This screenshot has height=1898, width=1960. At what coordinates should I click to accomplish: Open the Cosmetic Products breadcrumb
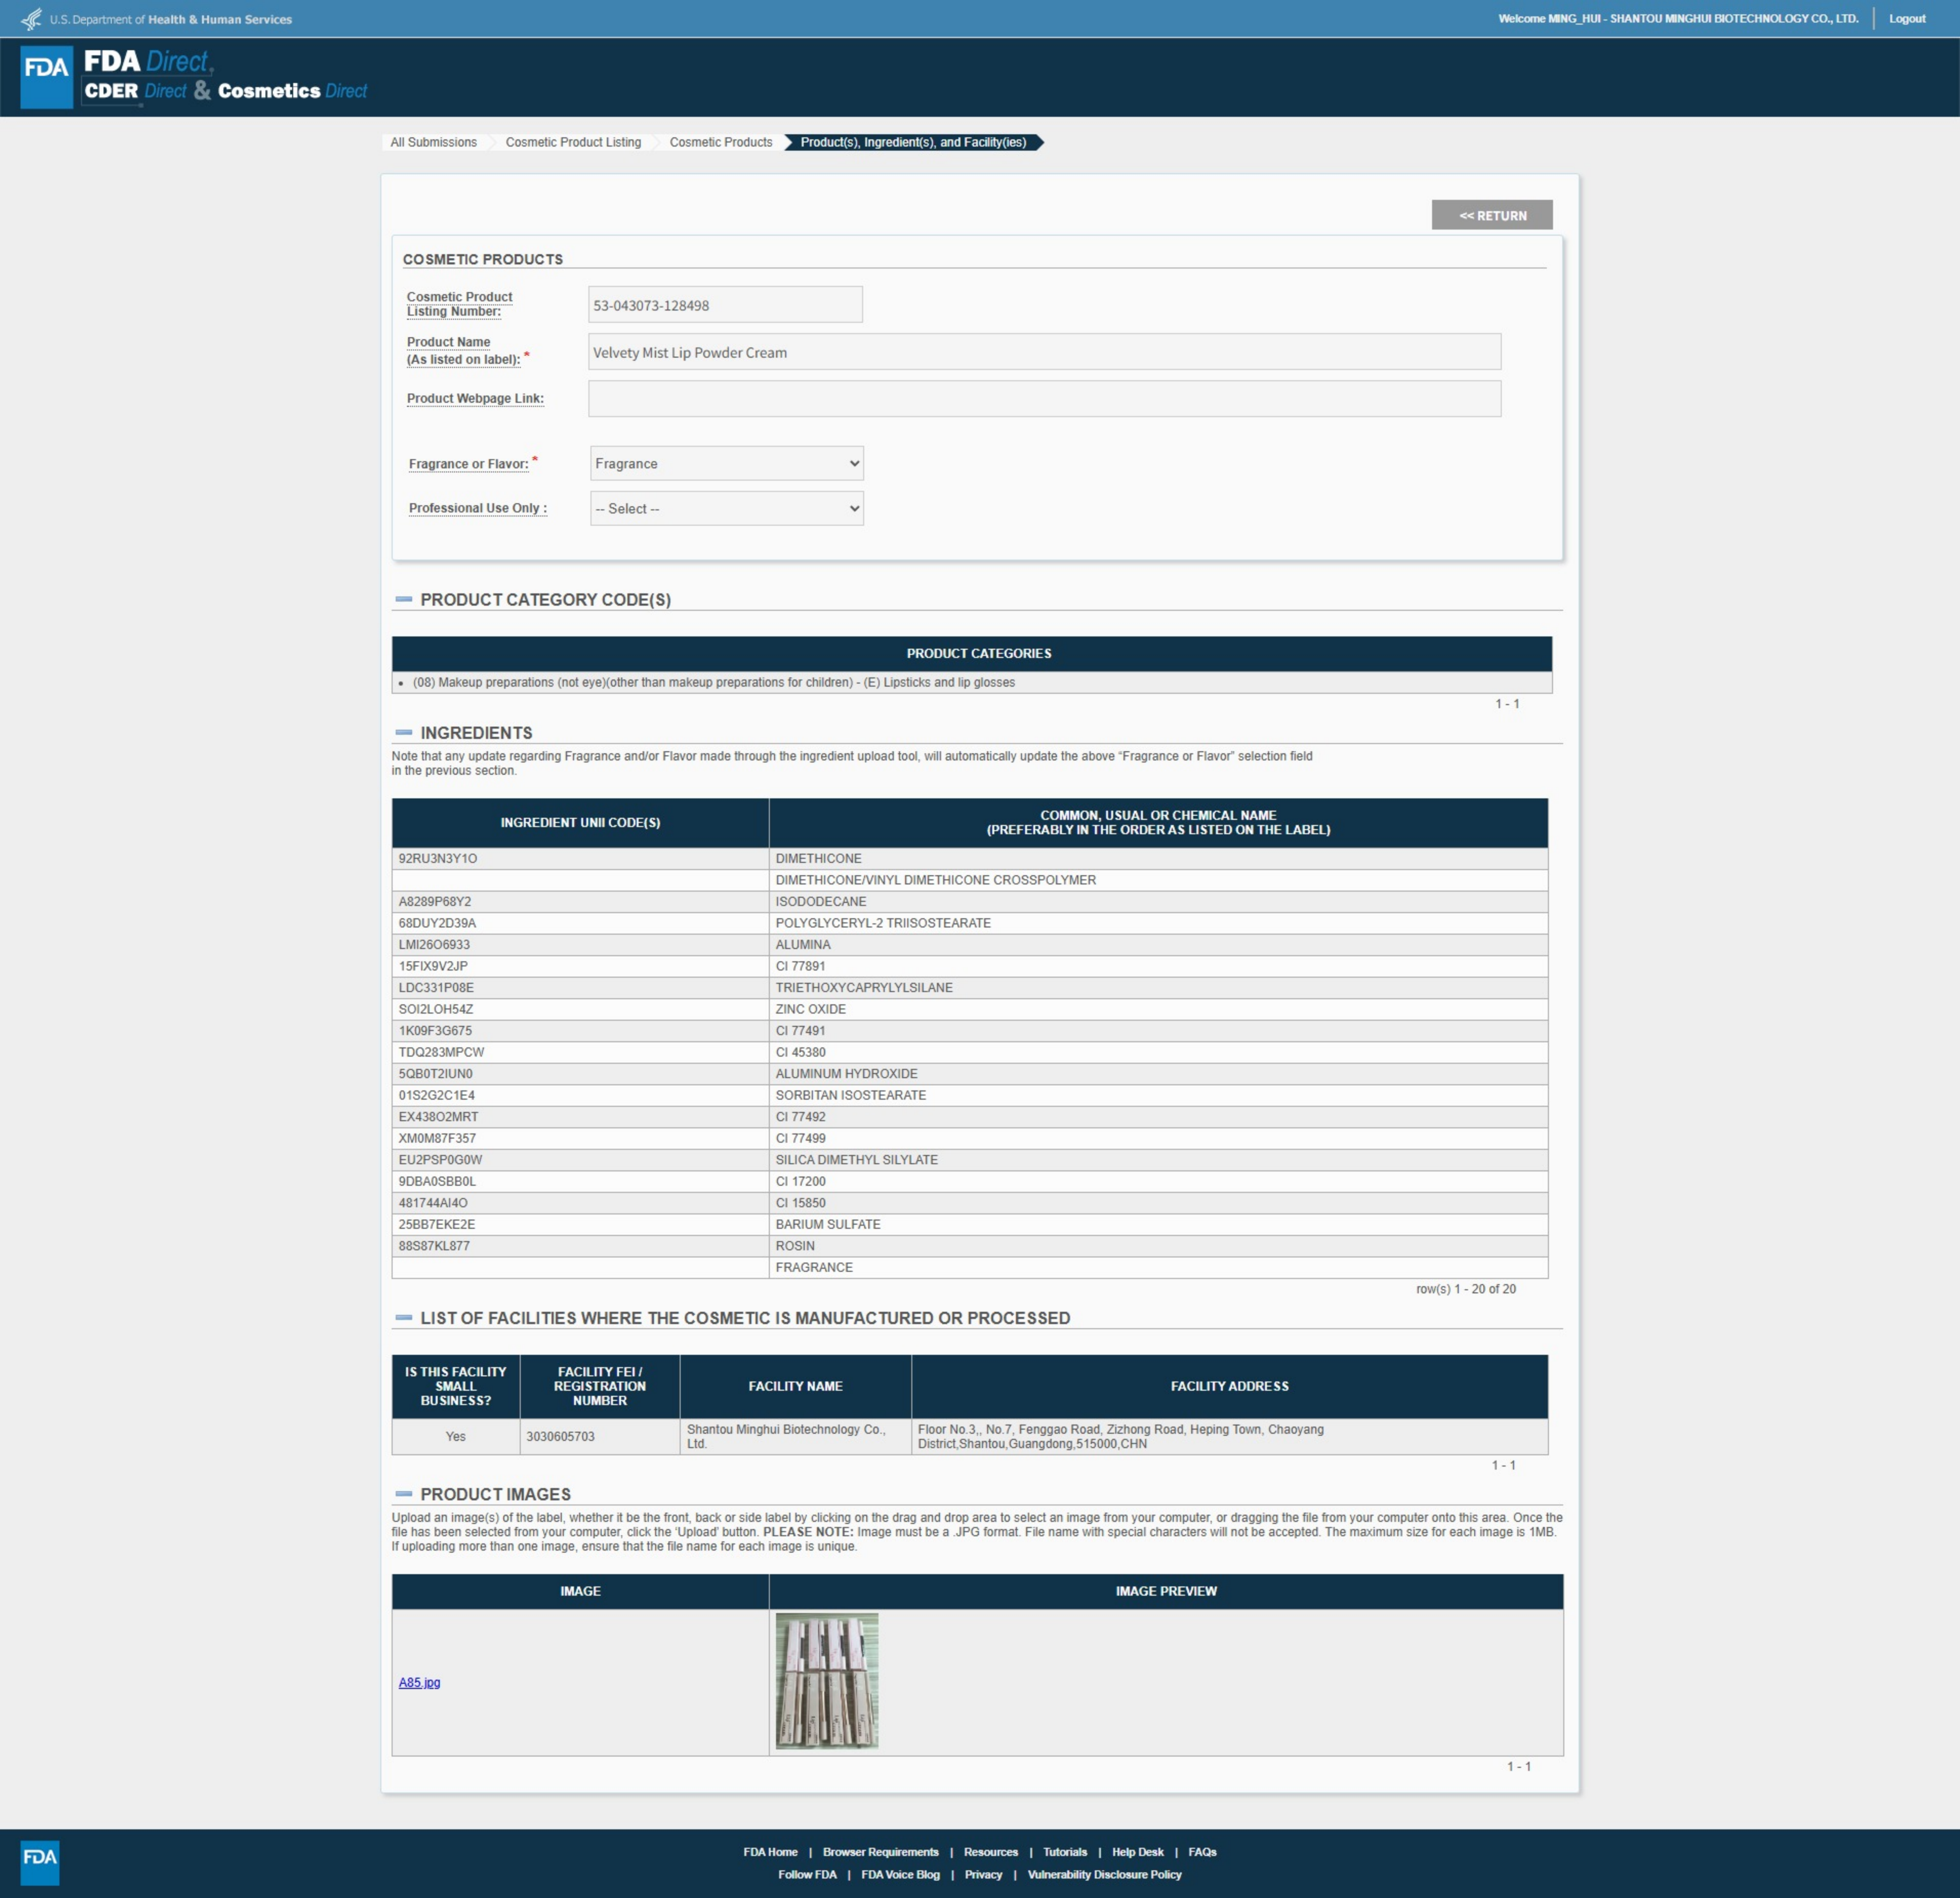[x=720, y=142]
